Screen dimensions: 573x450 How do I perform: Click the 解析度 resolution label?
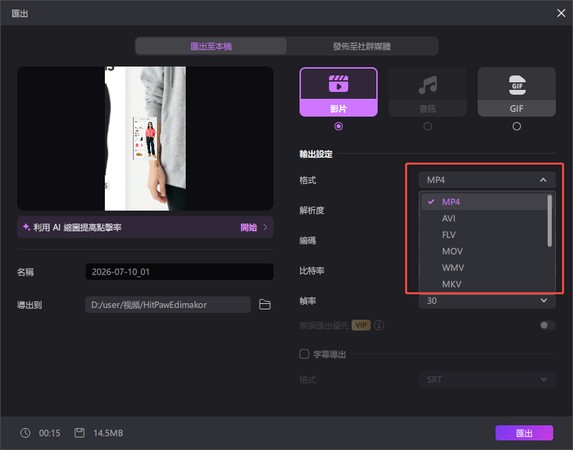312,210
